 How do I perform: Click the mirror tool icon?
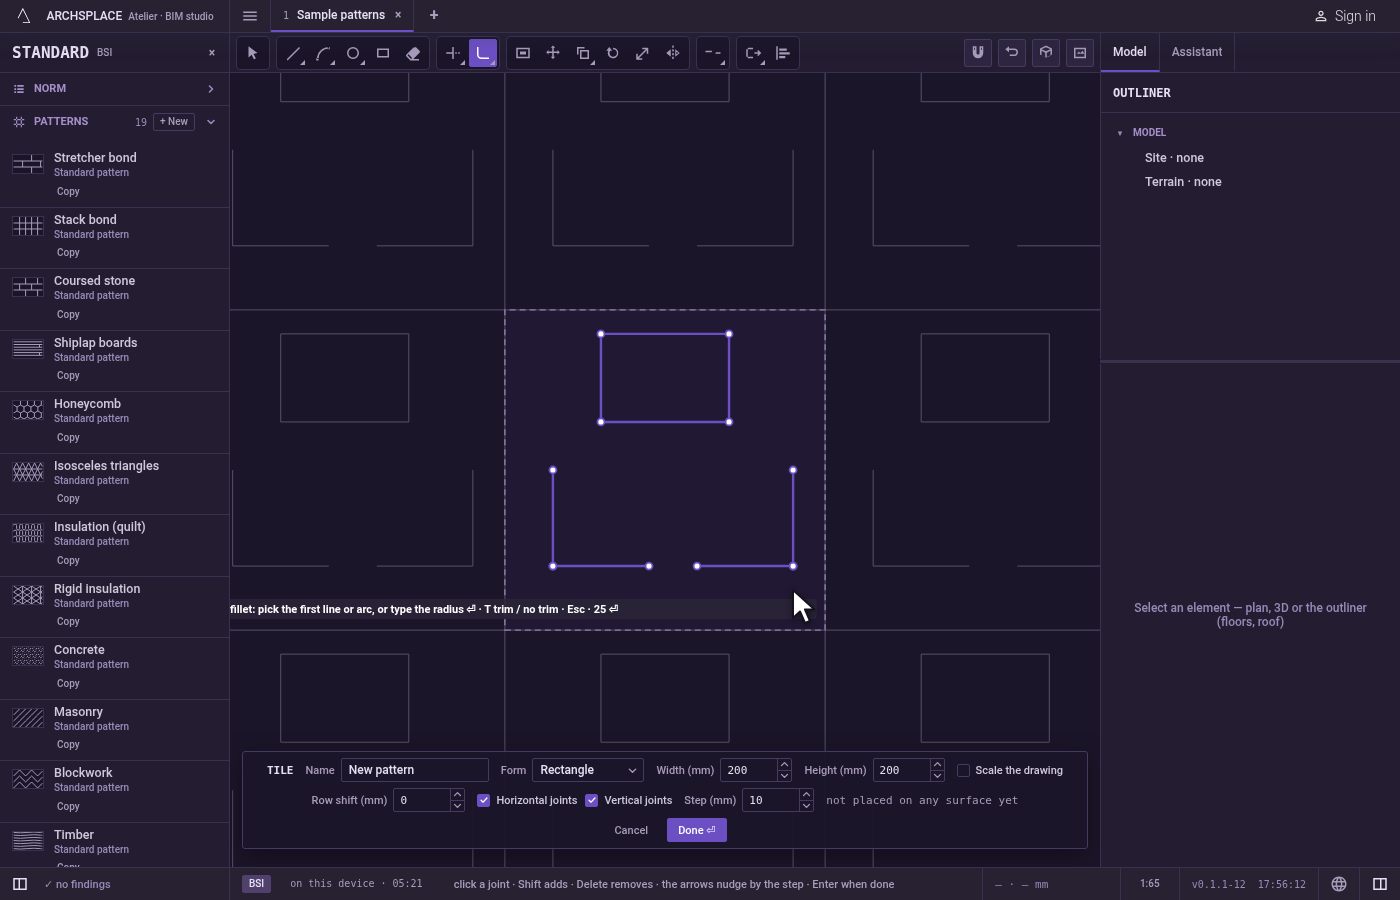tap(673, 53)
